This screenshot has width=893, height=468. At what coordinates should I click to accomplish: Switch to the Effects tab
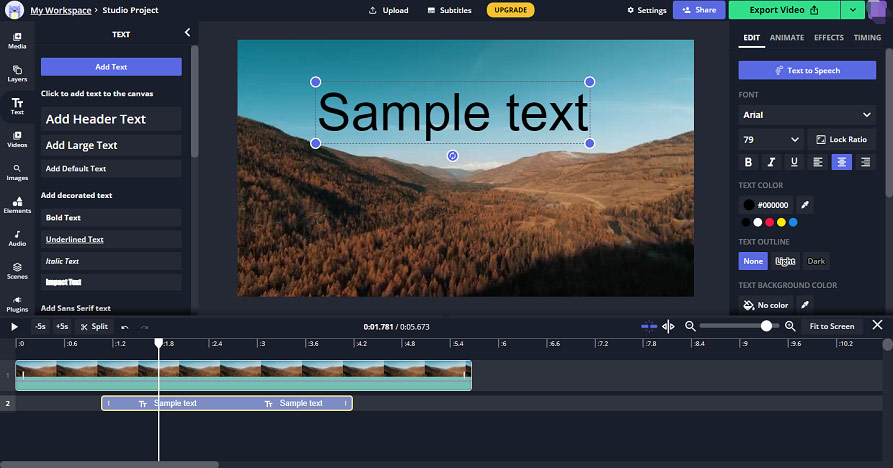click(x=828, y=38)
